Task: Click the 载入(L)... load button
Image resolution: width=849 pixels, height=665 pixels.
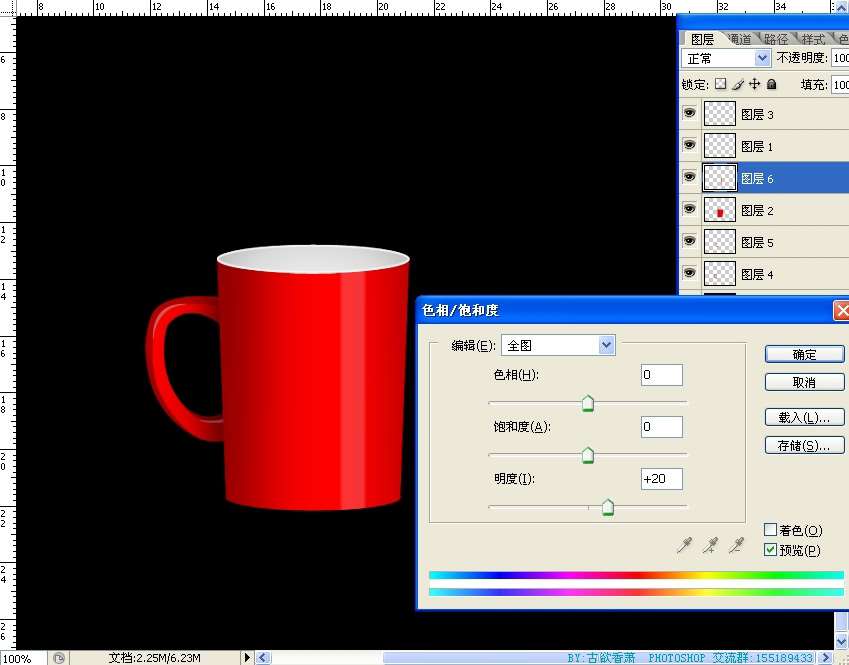Action: 804,417
